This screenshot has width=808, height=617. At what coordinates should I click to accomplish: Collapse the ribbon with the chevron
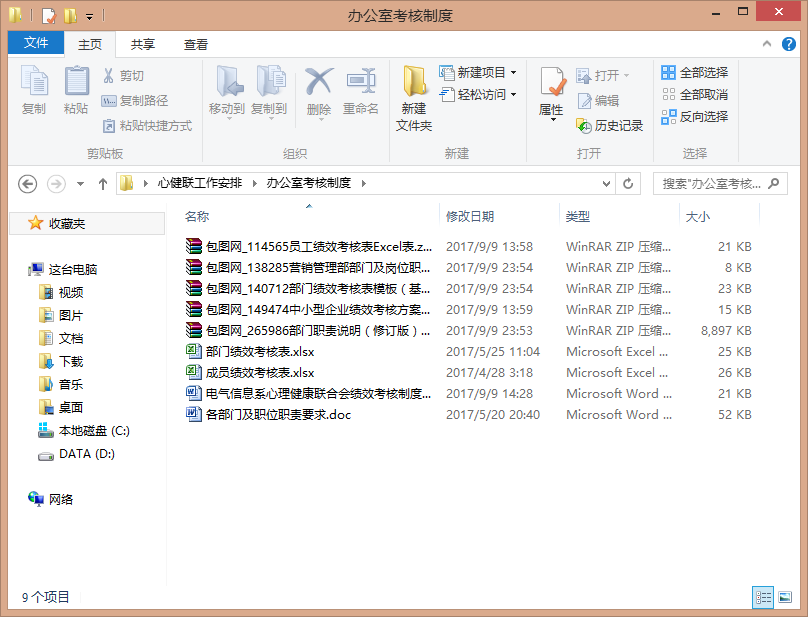(x=766, y=43)
